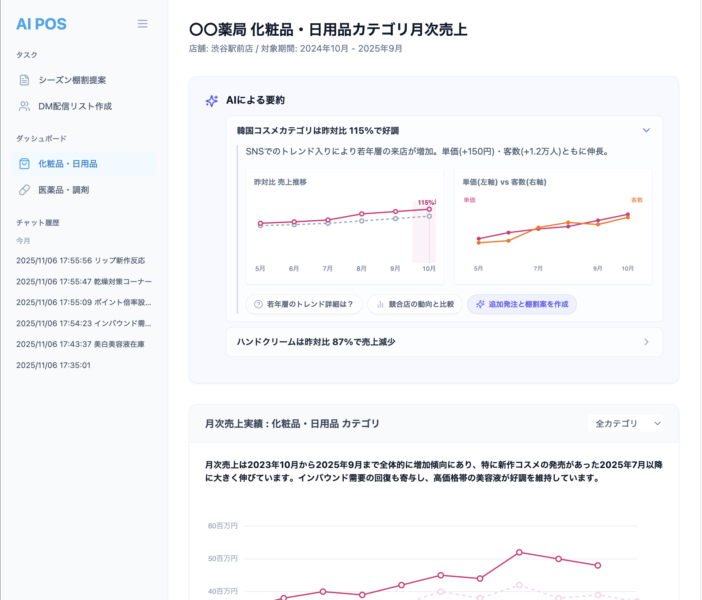Click the sparkle icon next to AIによる要約
702x600 pixels.
pos(211,101)
